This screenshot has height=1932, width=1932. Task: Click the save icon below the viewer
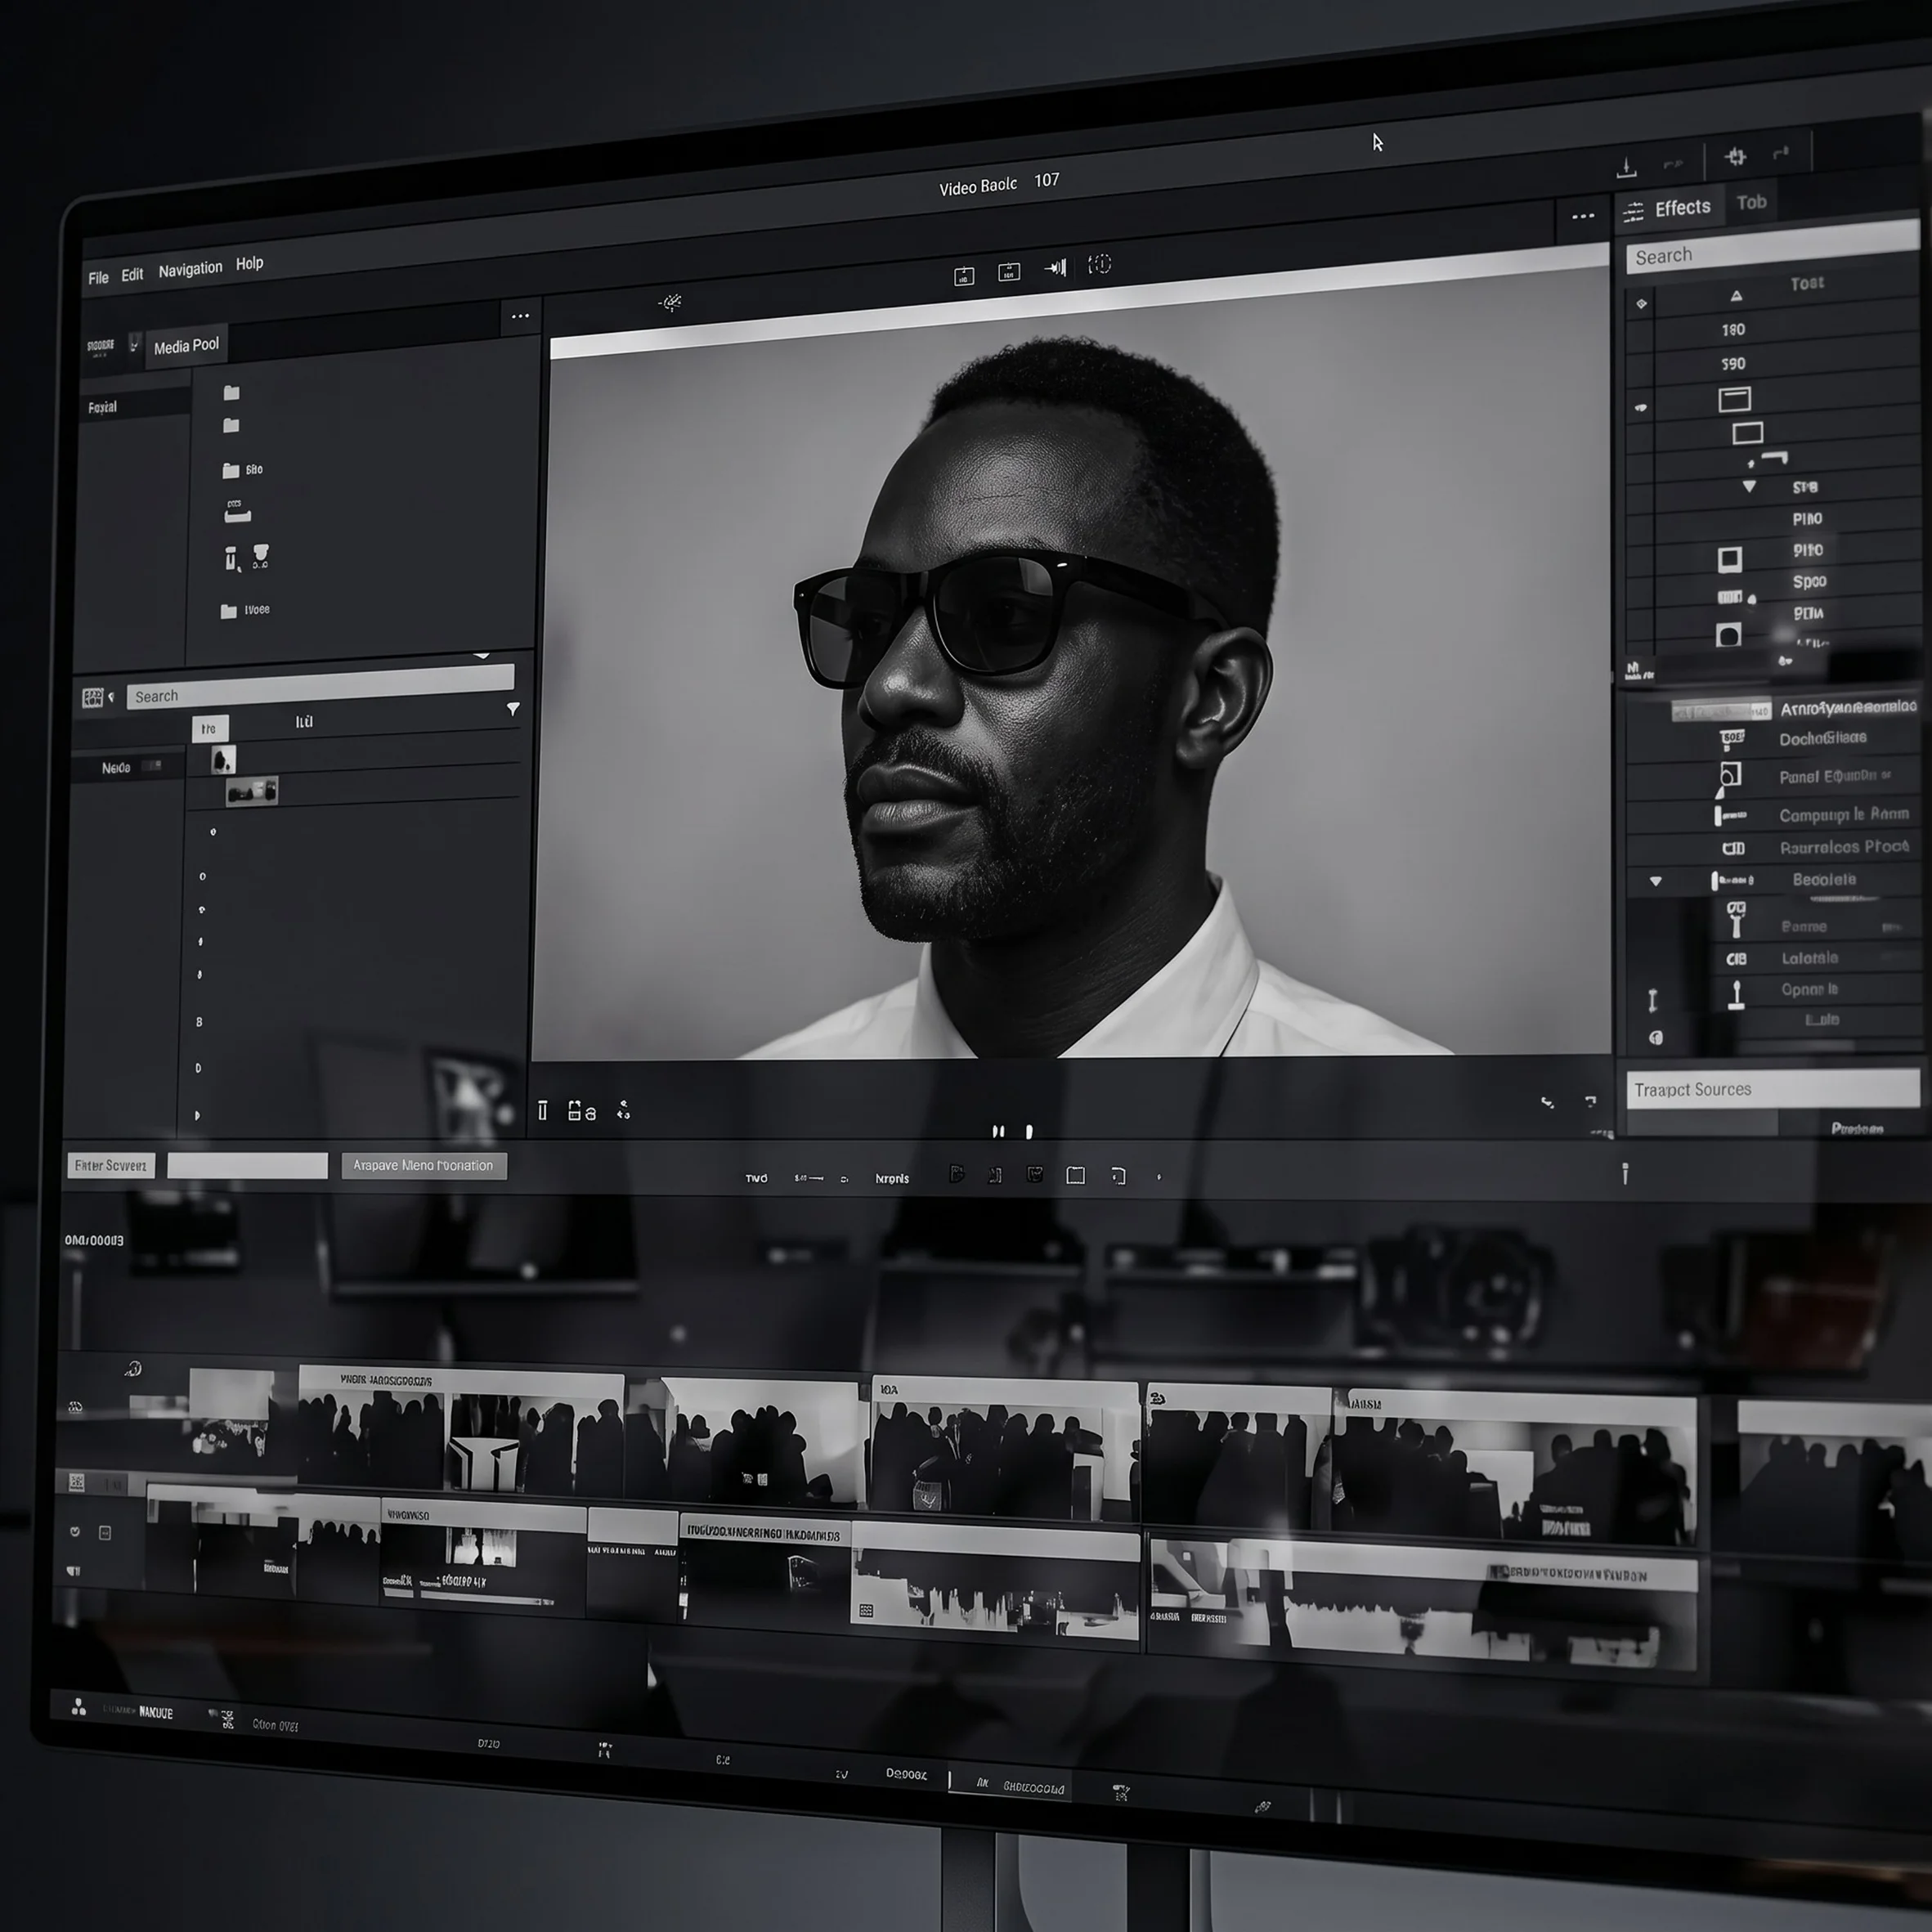click(x=575, y=1110)
